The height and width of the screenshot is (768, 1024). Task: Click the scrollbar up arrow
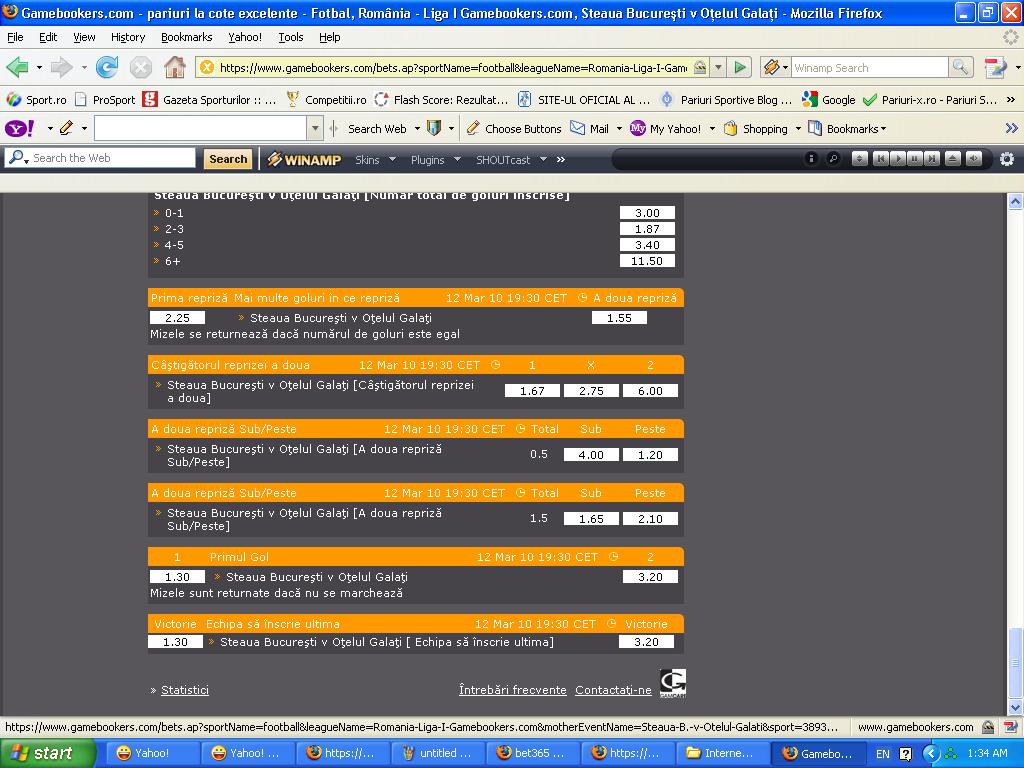(x=1015, y=201)
